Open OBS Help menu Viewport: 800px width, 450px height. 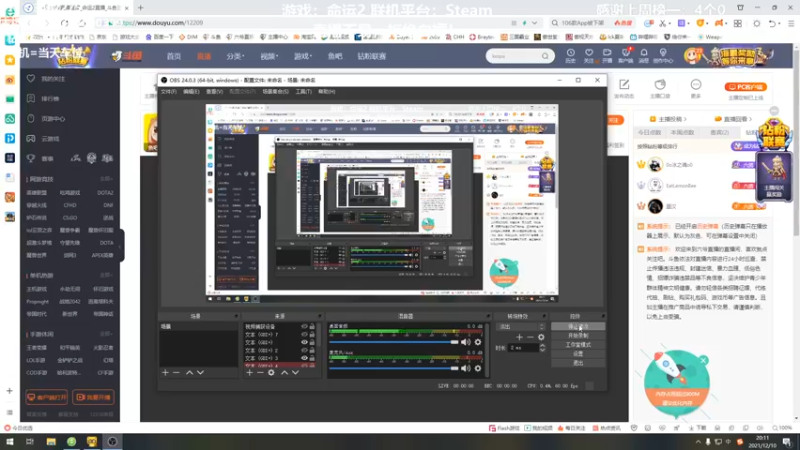(x=327, y=92)
